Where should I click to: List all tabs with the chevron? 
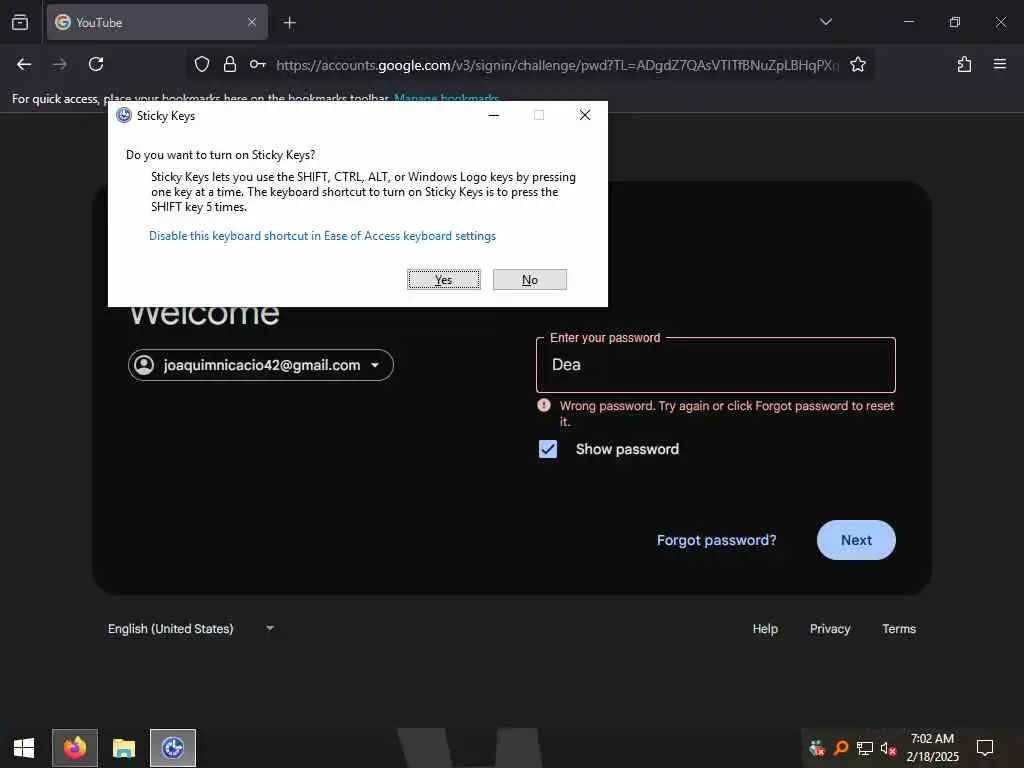(825, 22)
